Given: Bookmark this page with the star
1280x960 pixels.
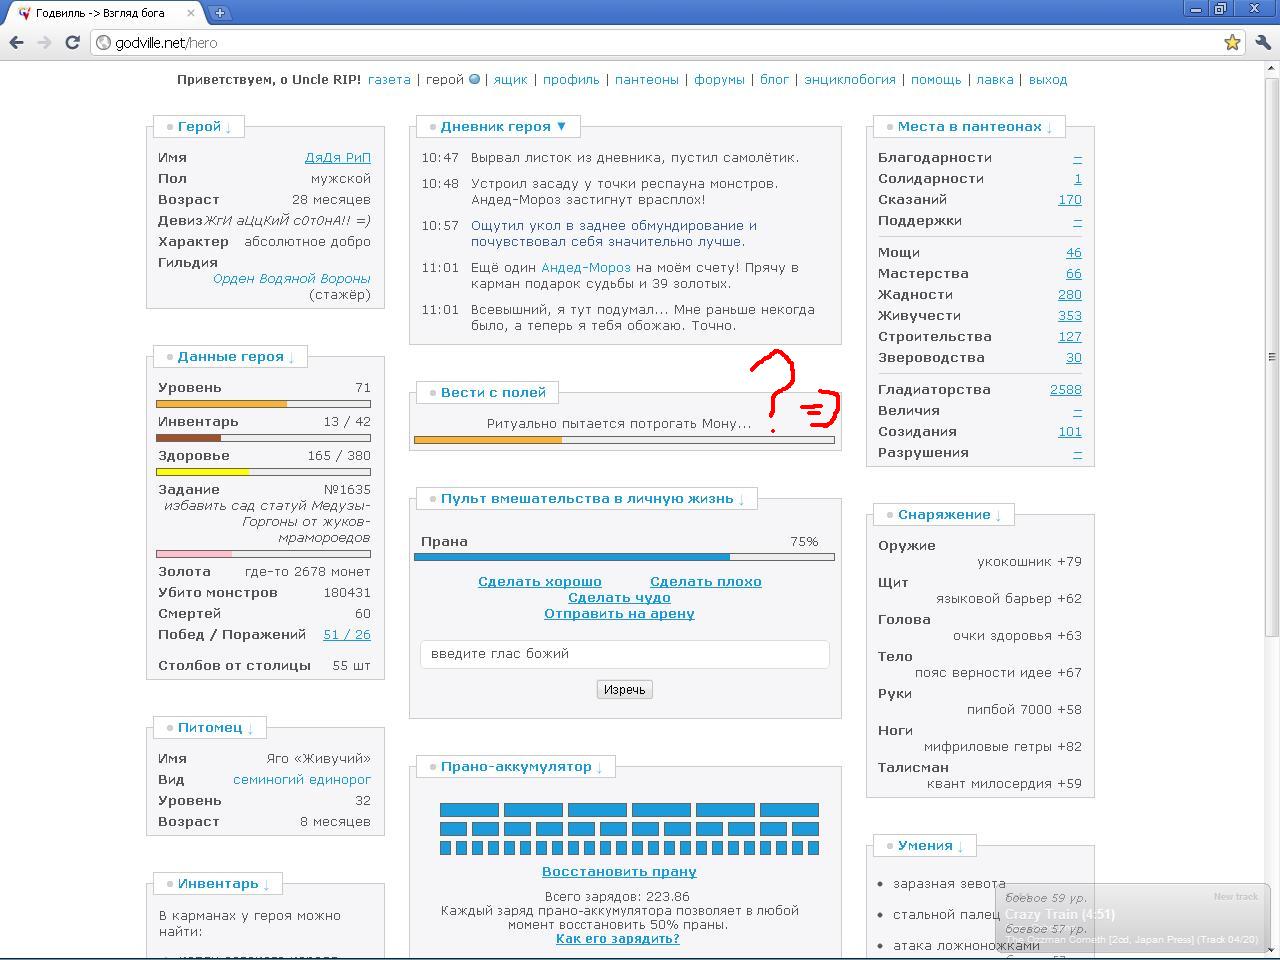Looking at the screenshot, I should [x=1232, y=42].
